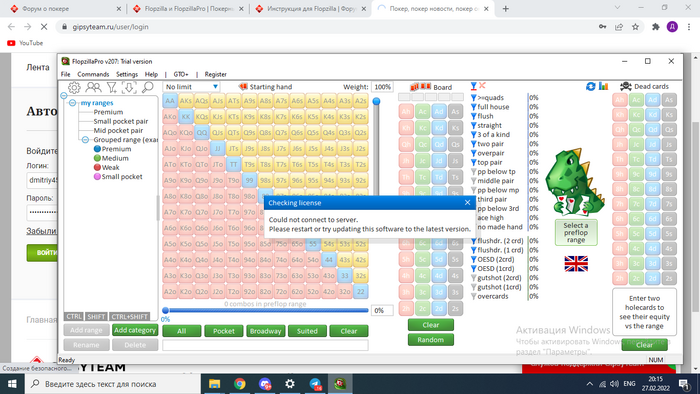Click the skull Dead cards icon
This screenshot has width=700, height=394.
click(626, 86)
